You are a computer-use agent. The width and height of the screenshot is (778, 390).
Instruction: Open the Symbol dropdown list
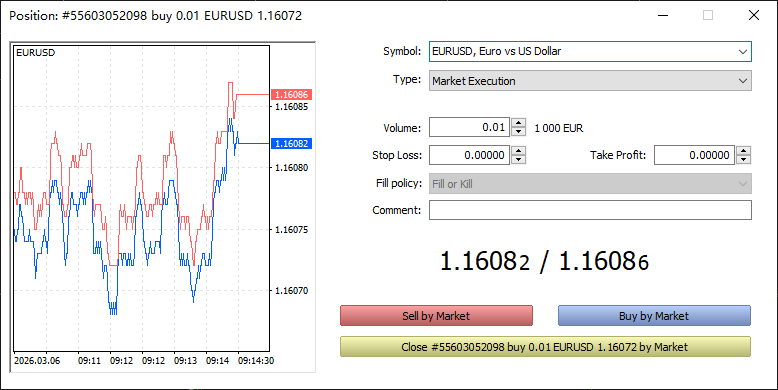[590, 52]
